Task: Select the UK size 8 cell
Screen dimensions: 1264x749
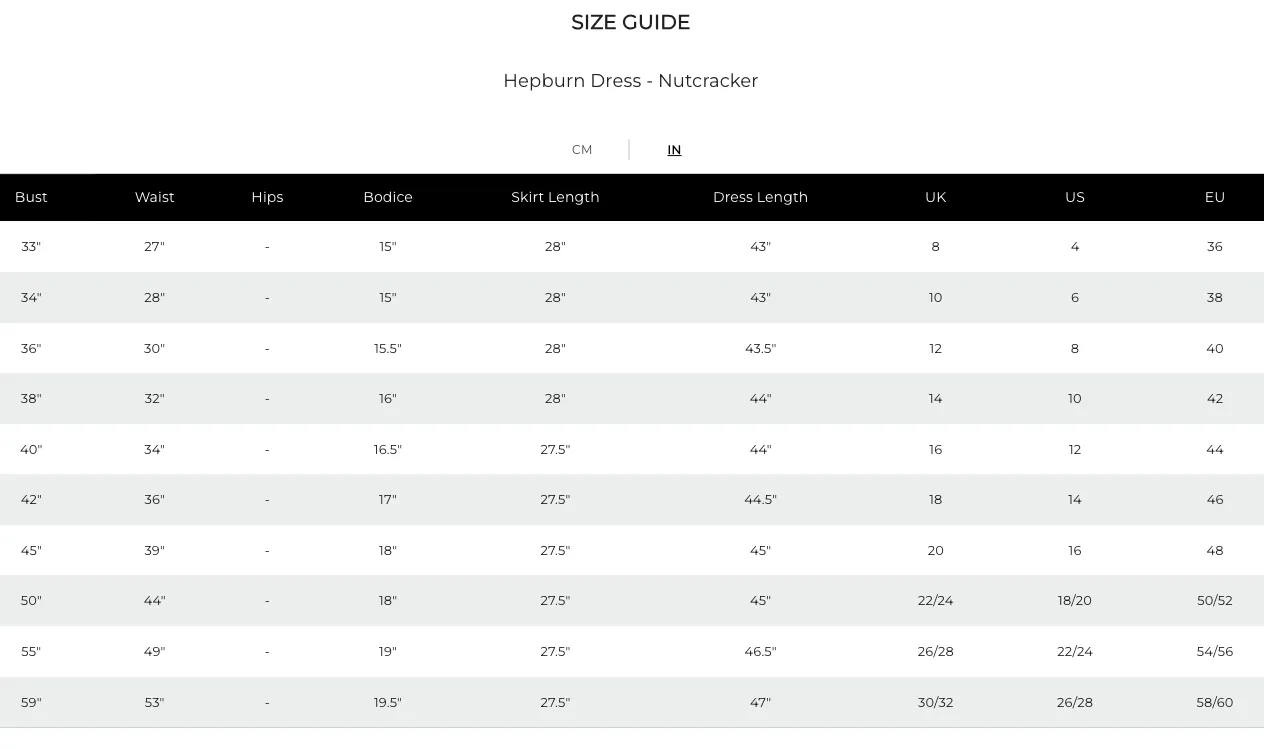Action: coord(935,247)
